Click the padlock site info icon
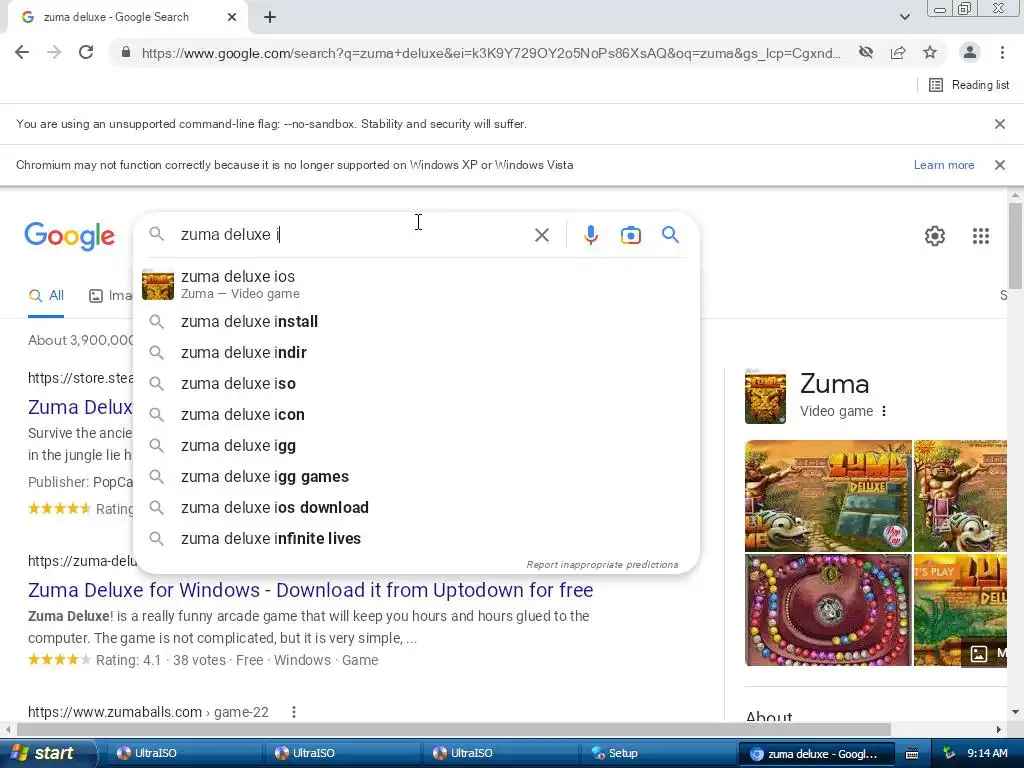The width and height of the screenshot is (1024, 768). click(126, 53)
